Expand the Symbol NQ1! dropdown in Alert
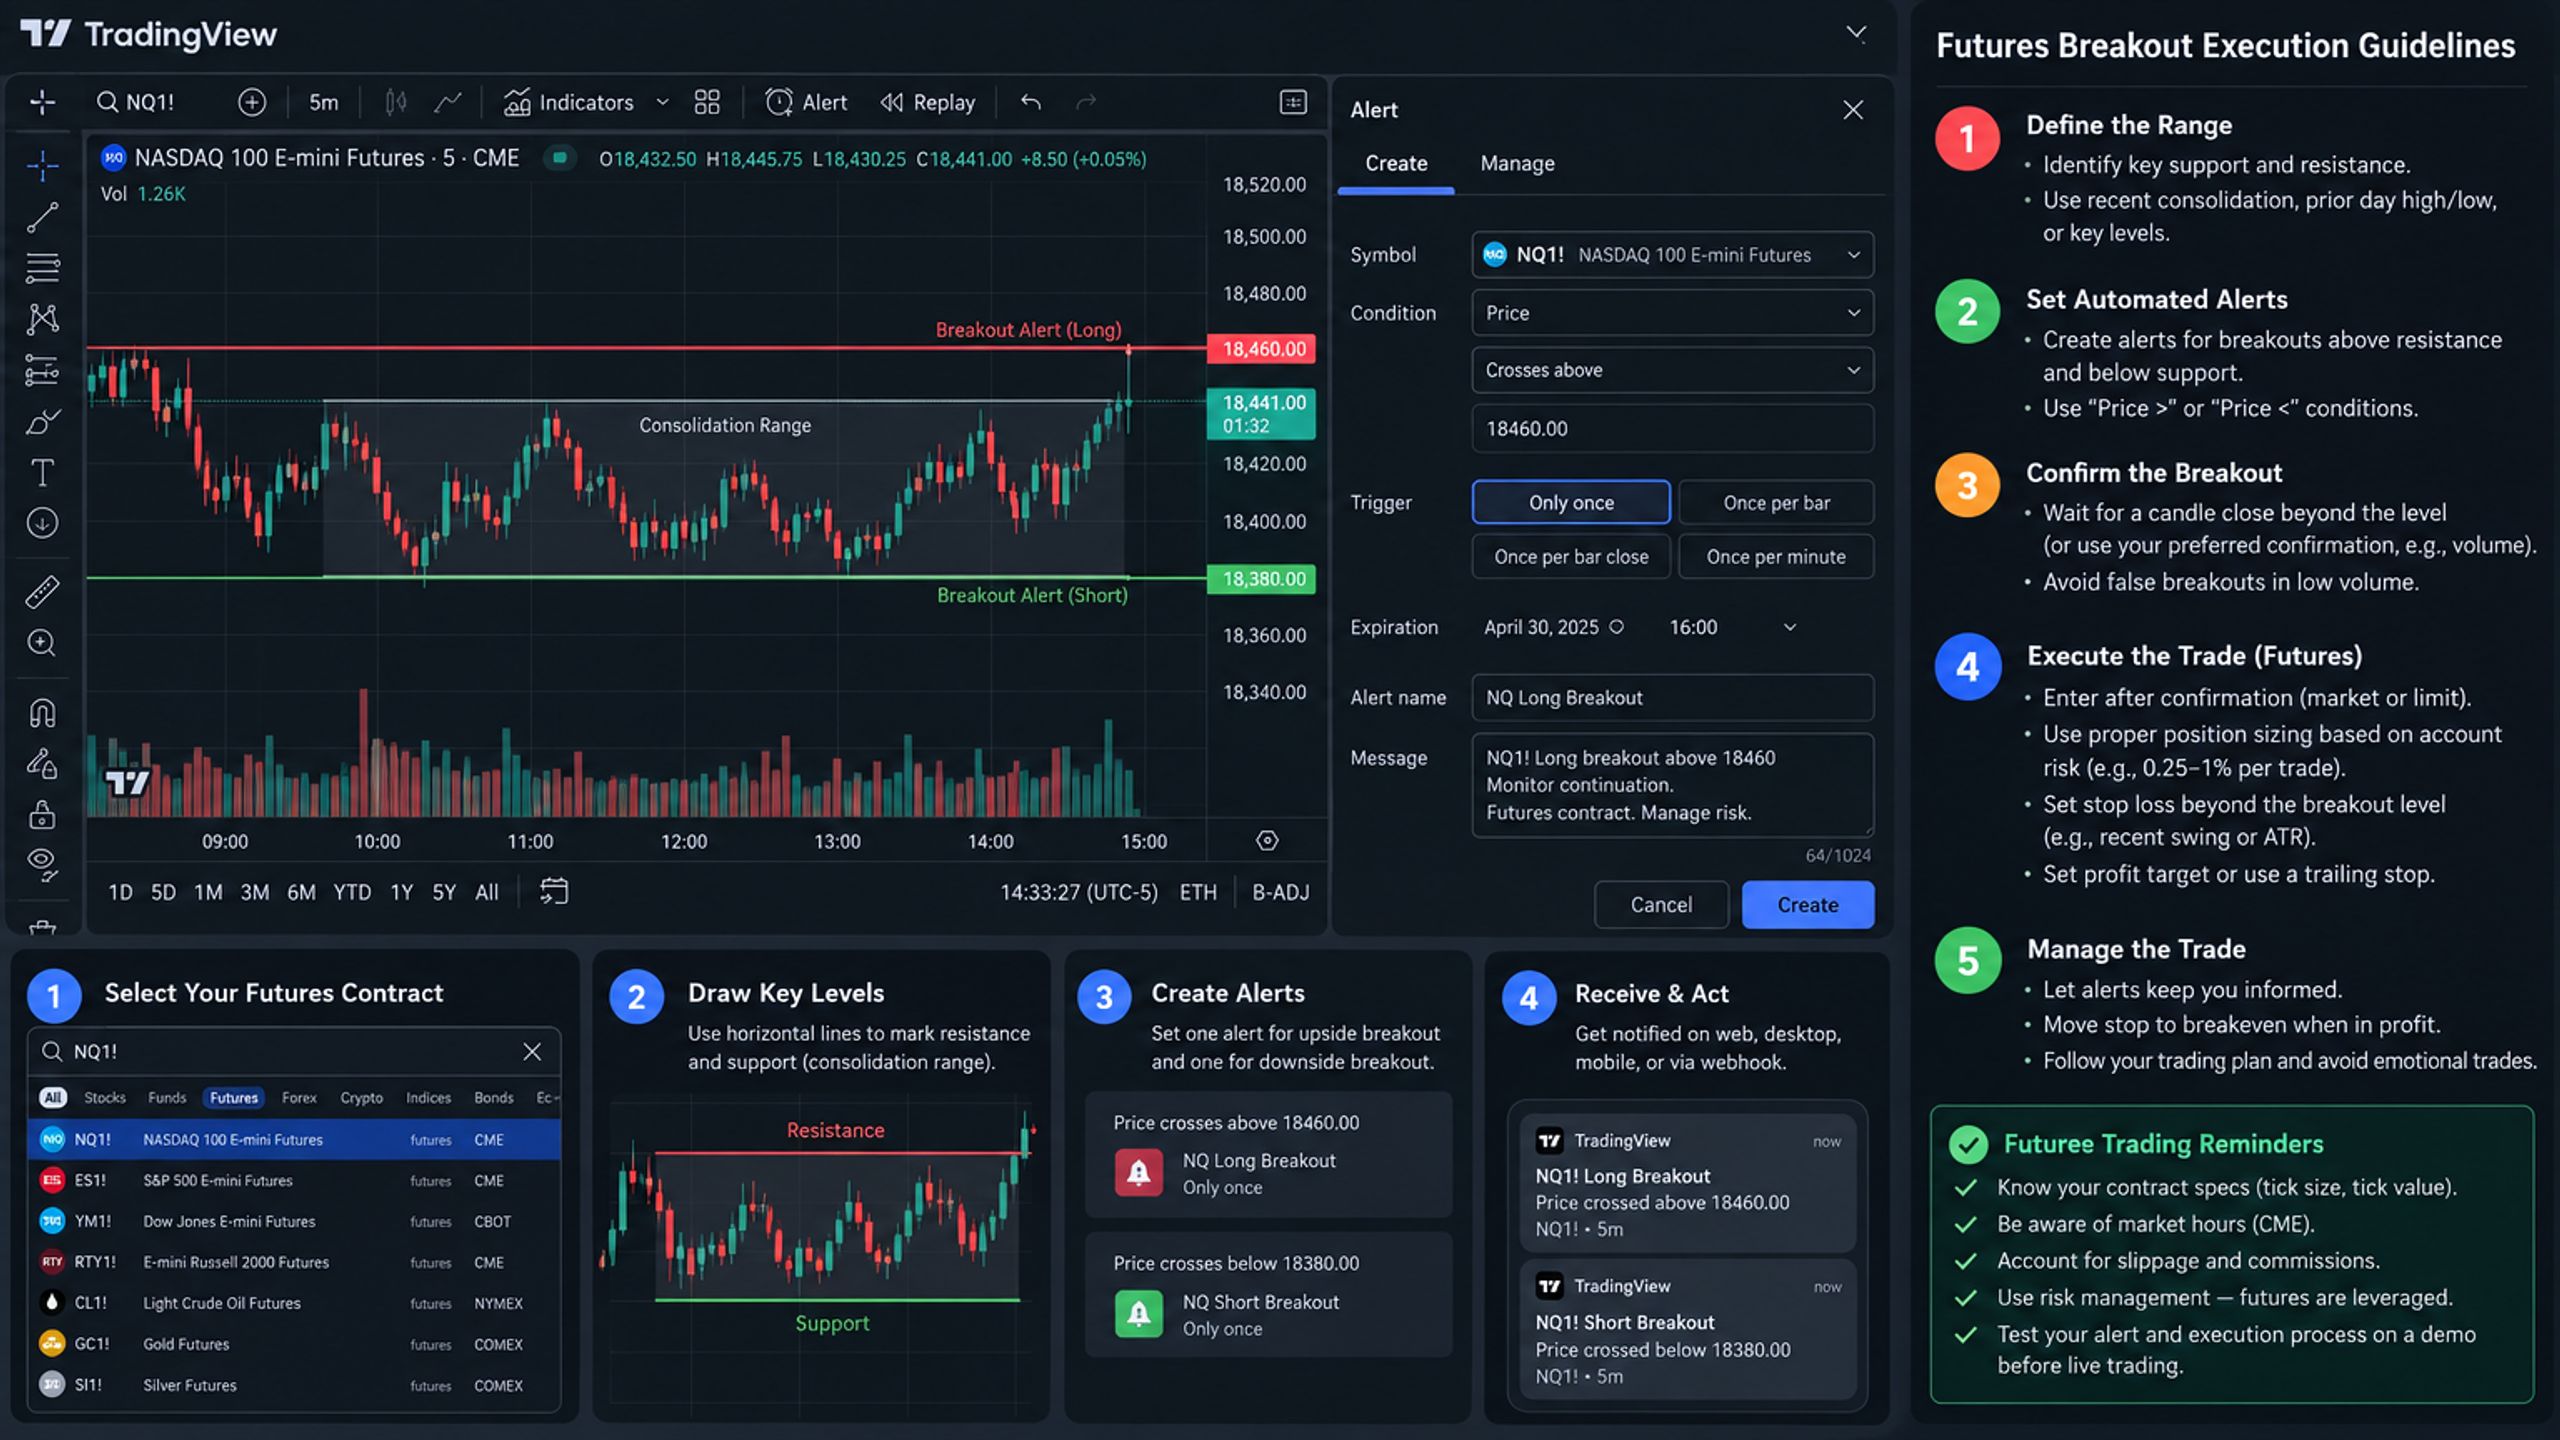 pos(1672,255)
